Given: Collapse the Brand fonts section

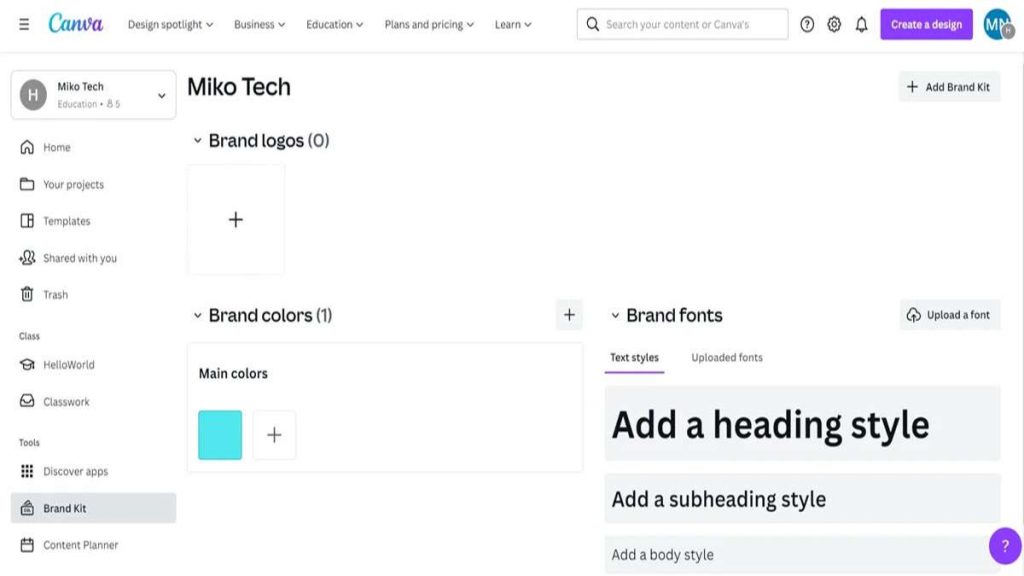Looking at the screenshot, I should (x=615, y=315).
